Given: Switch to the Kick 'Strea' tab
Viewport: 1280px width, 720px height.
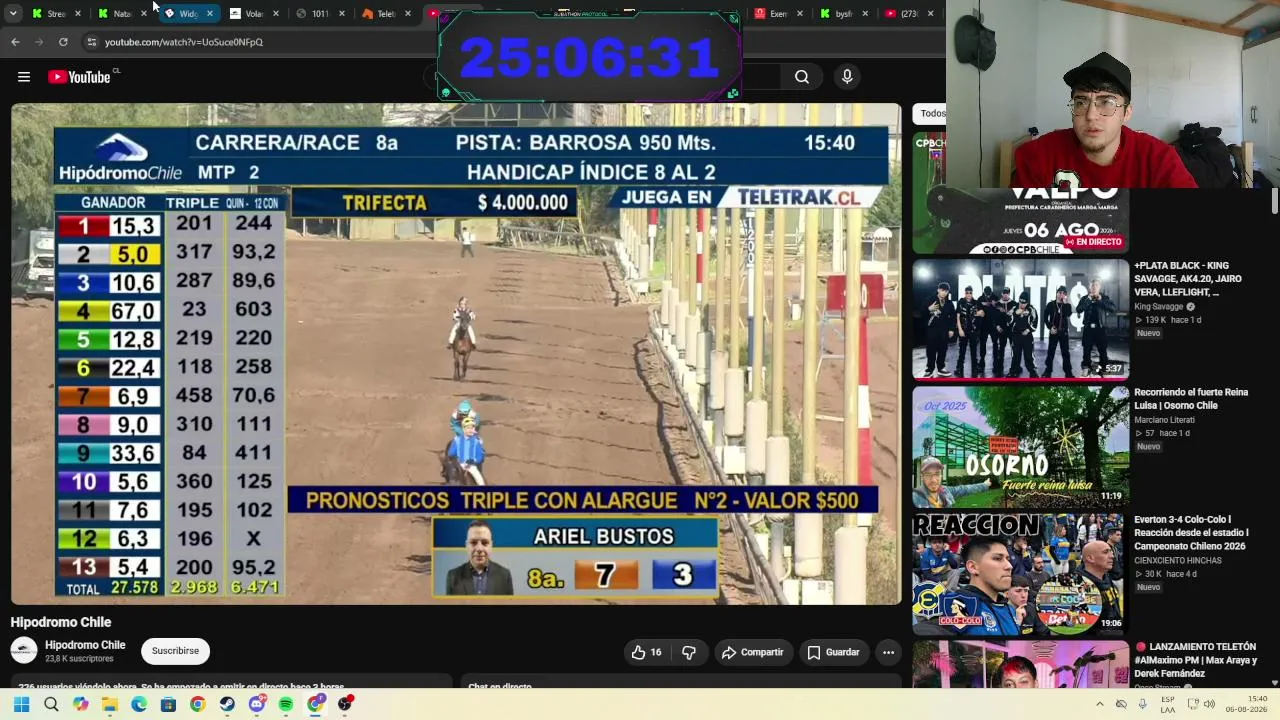Looking at the screenshot, I should pos(57,14).
